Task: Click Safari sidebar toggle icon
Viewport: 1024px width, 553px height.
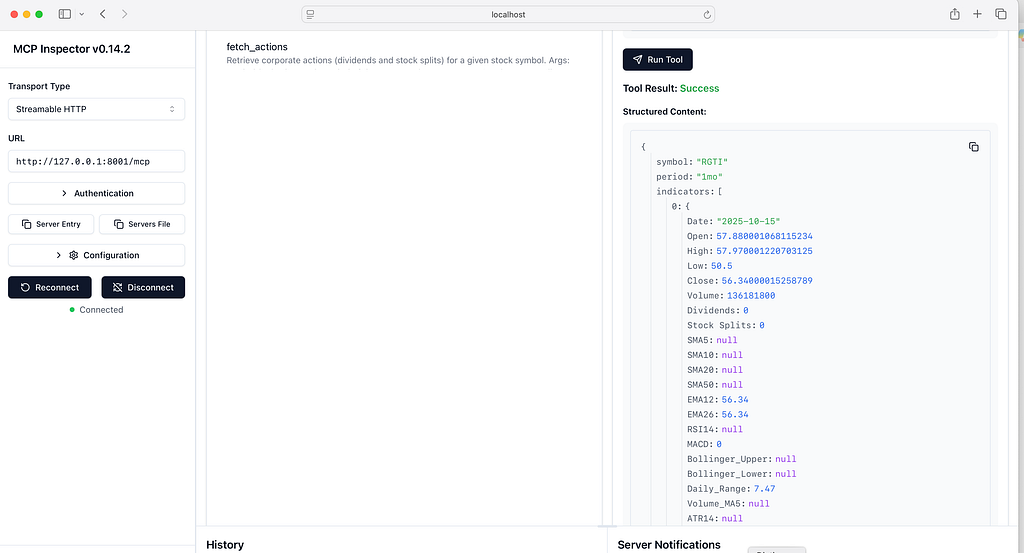Action: coord(65,14)
